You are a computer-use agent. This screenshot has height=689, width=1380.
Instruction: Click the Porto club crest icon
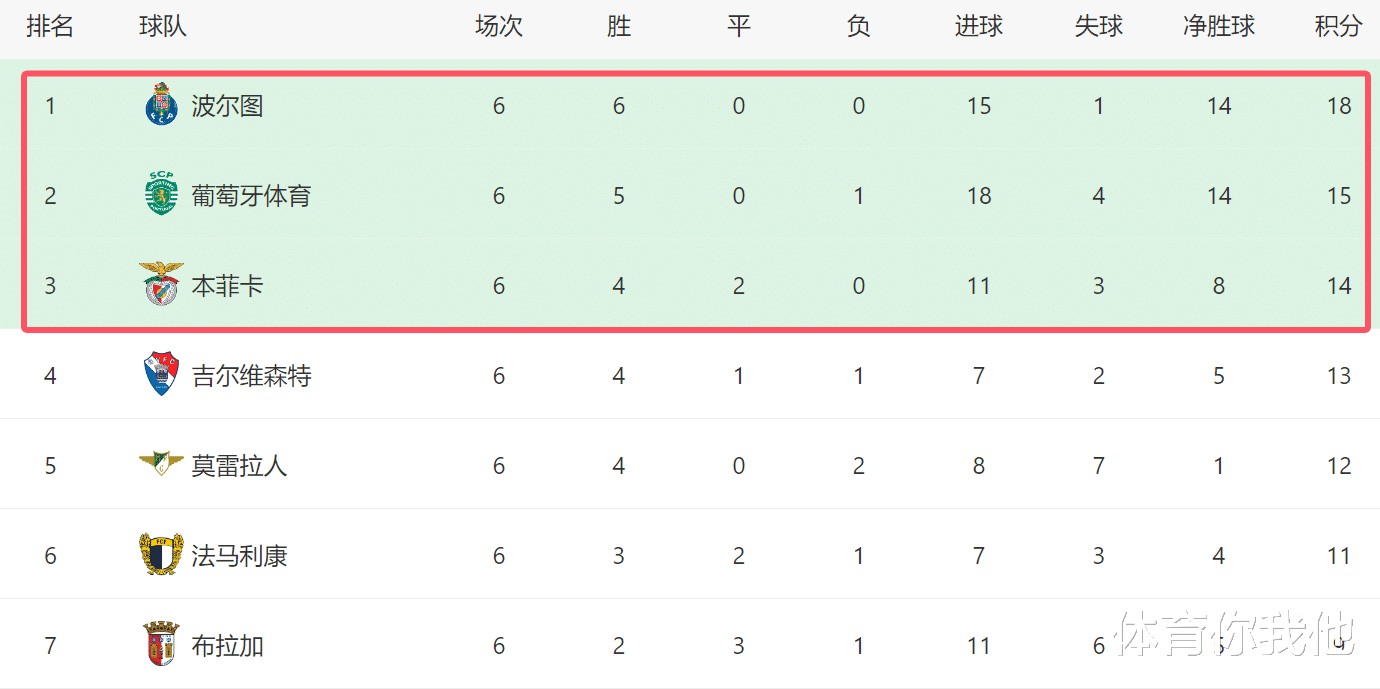pyautogui.click(x=161, y=105)
